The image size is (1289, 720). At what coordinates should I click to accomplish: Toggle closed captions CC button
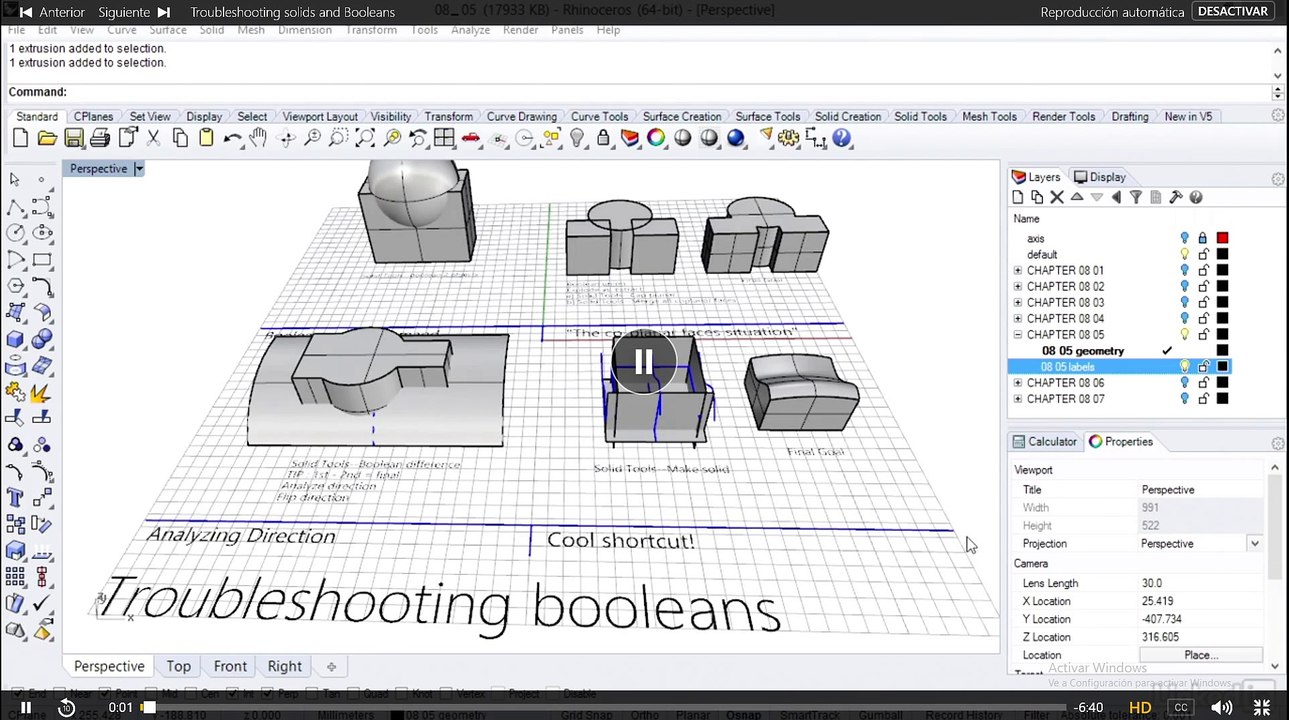click(1181, 707)
